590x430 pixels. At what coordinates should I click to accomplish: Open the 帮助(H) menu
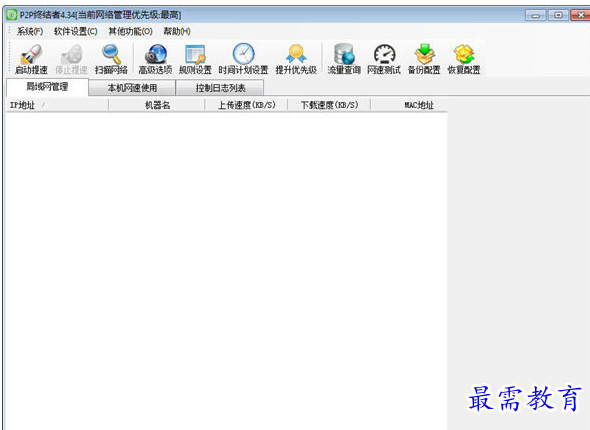[177, 32]
